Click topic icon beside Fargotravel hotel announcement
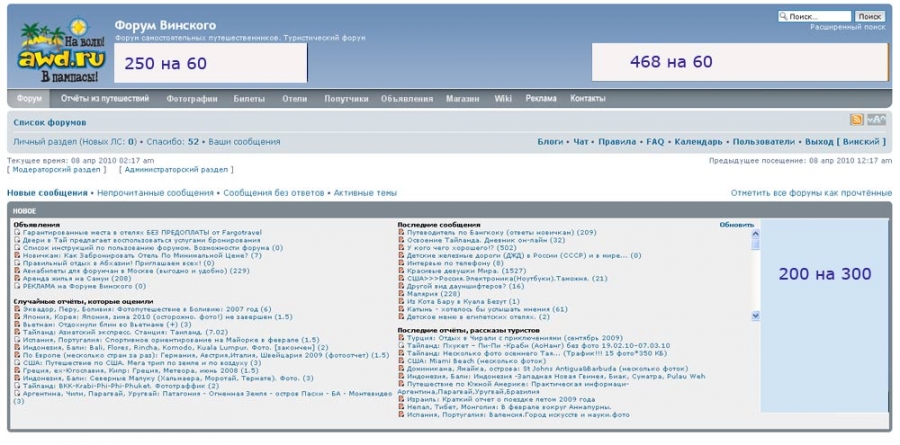This screenshot has width=900, height=445. [x=17, y=233]
